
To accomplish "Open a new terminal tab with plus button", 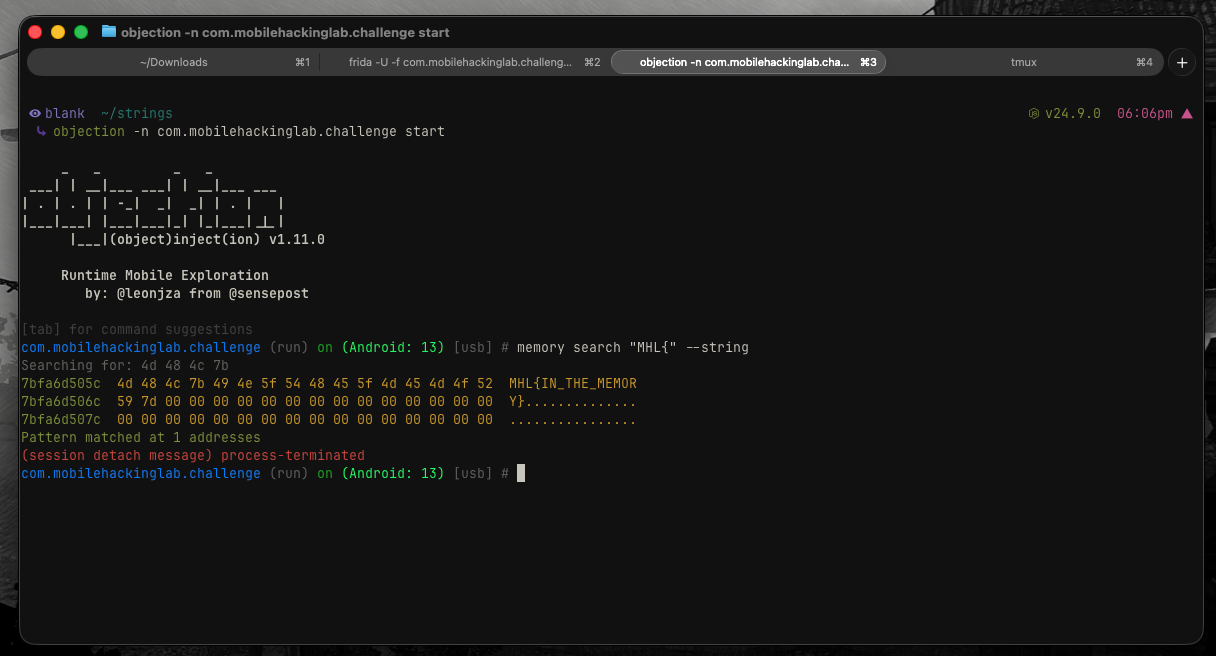I will (1182, 62).
